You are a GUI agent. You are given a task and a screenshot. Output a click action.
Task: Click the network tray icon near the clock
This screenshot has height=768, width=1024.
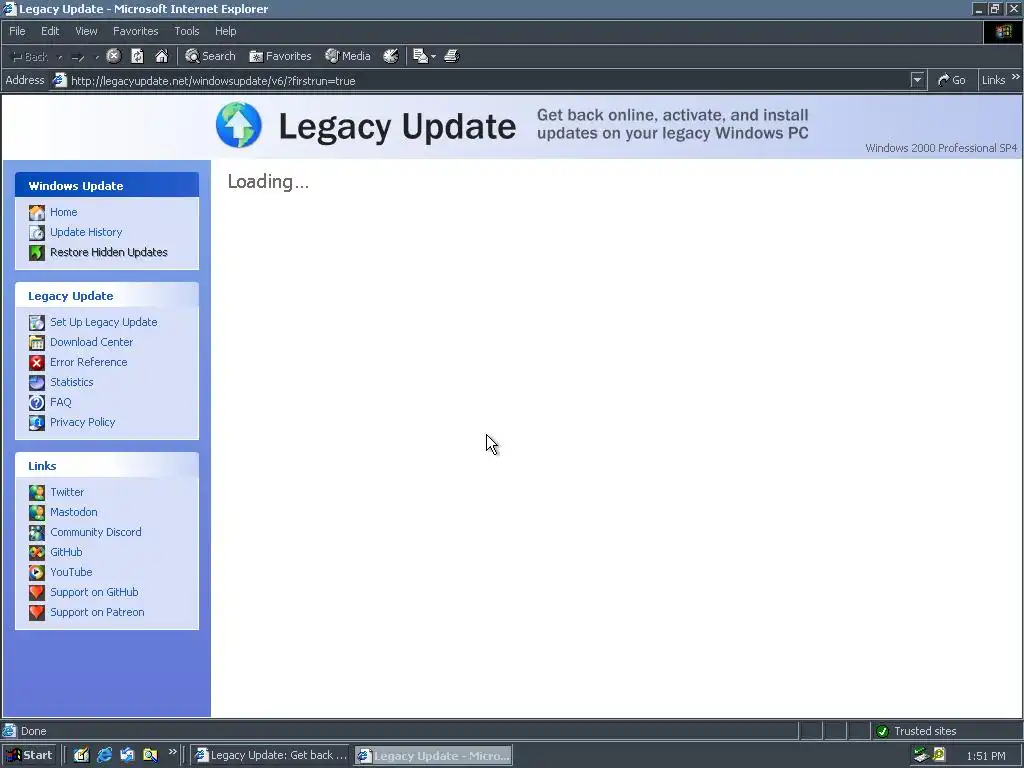[x=921, y=755]
